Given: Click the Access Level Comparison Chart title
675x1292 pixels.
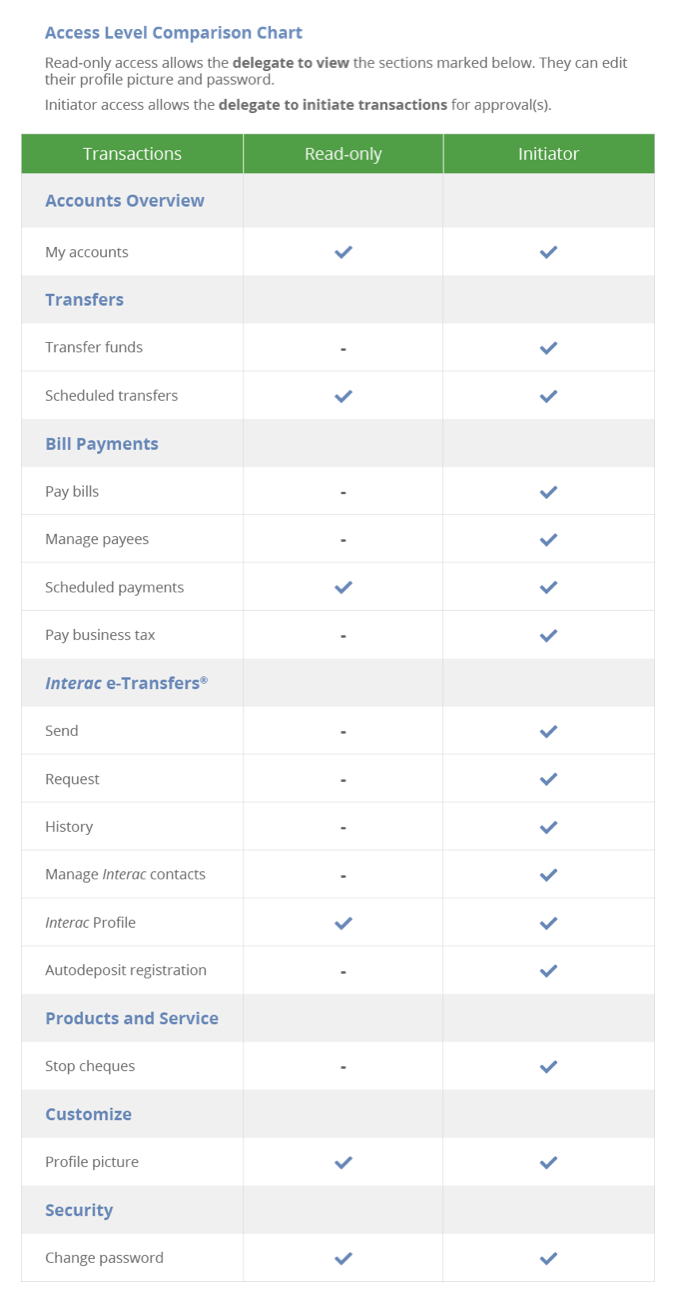Looking at the screenshot, I should pos(174,33).
